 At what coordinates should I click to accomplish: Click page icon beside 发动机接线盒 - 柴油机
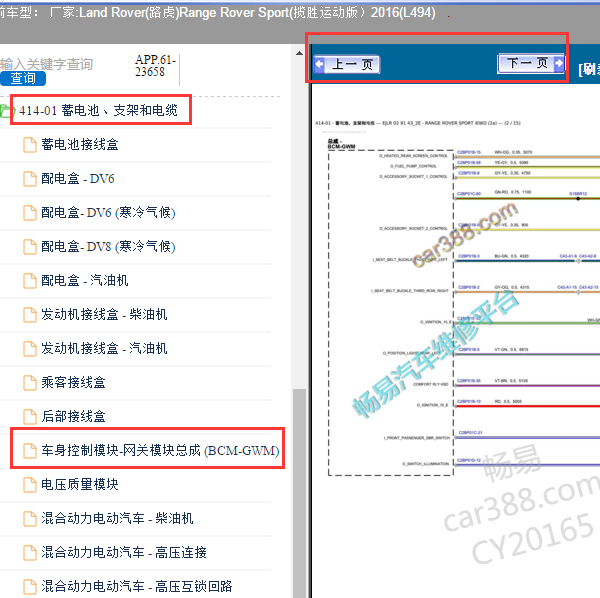tap(30, 315)
